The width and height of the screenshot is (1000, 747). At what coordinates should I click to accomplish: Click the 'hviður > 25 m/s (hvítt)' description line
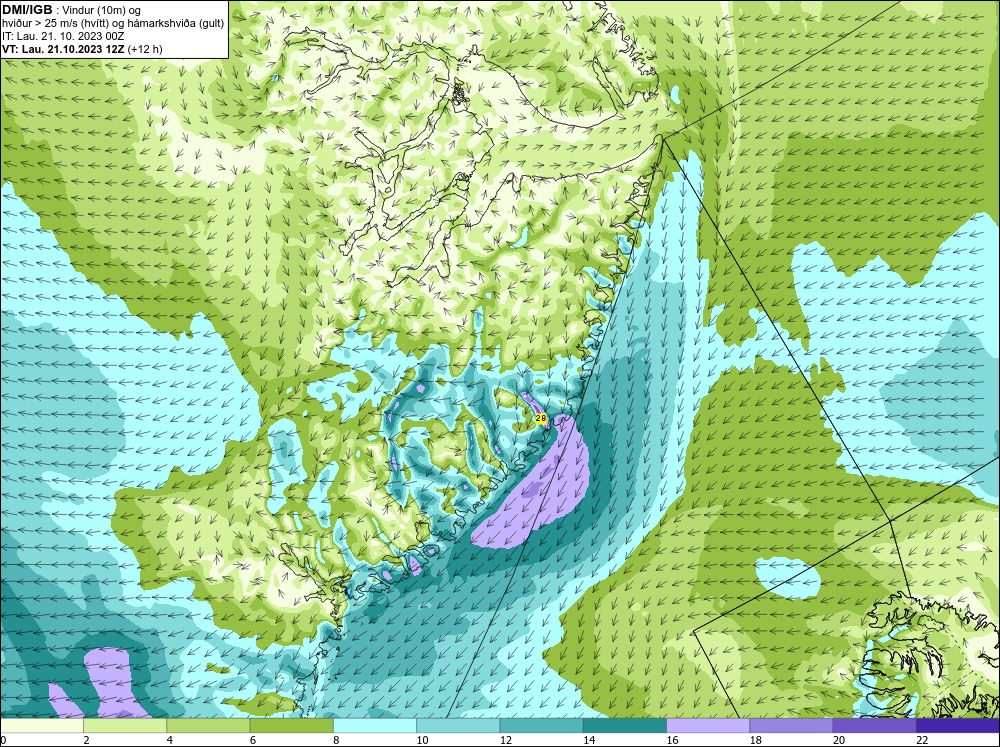pos(113,23)
